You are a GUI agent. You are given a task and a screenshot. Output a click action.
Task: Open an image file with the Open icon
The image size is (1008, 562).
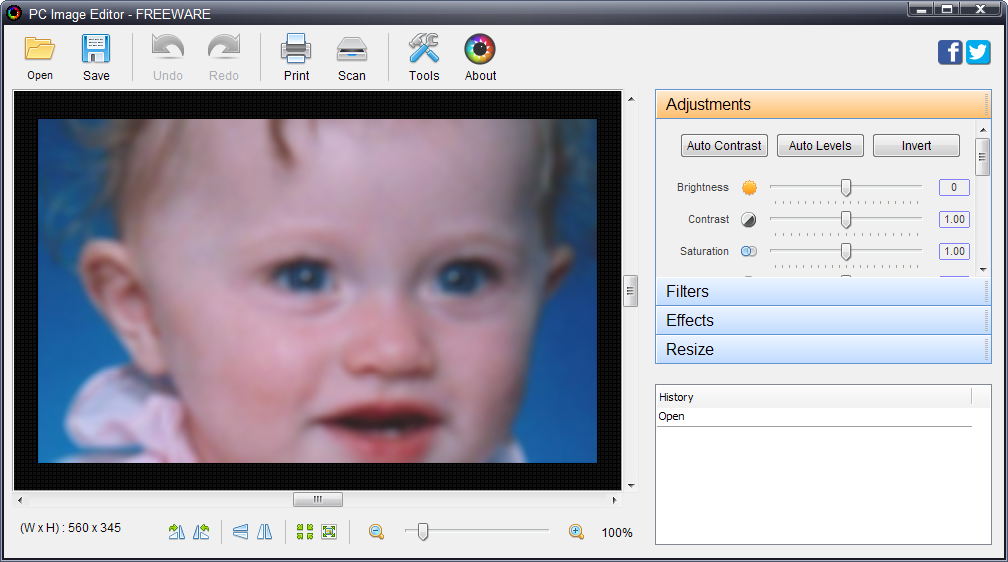coord(40,50)
